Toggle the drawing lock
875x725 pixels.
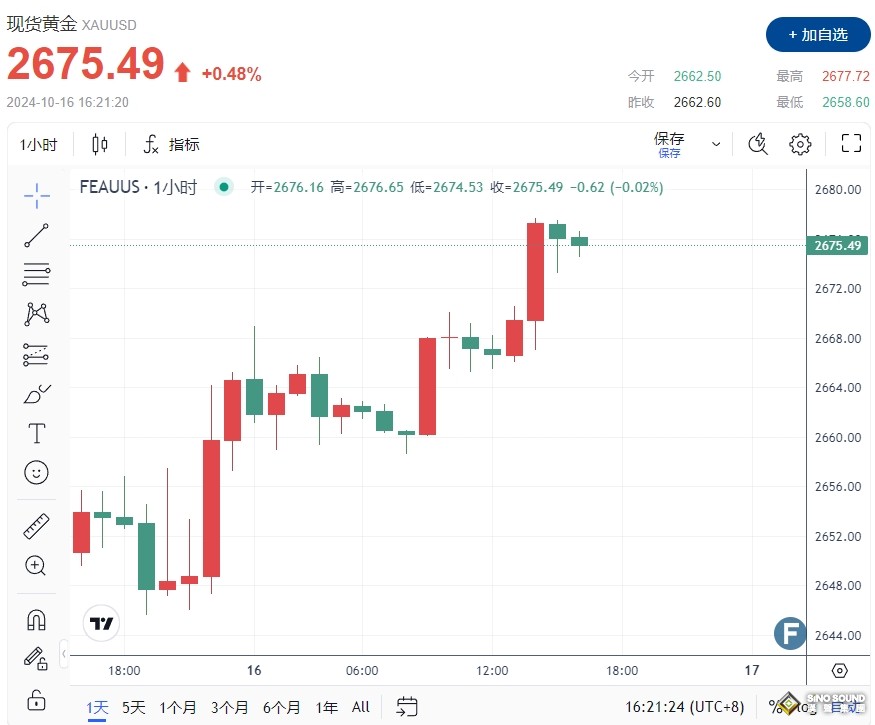pyautogui.click(x=36, y=698)
